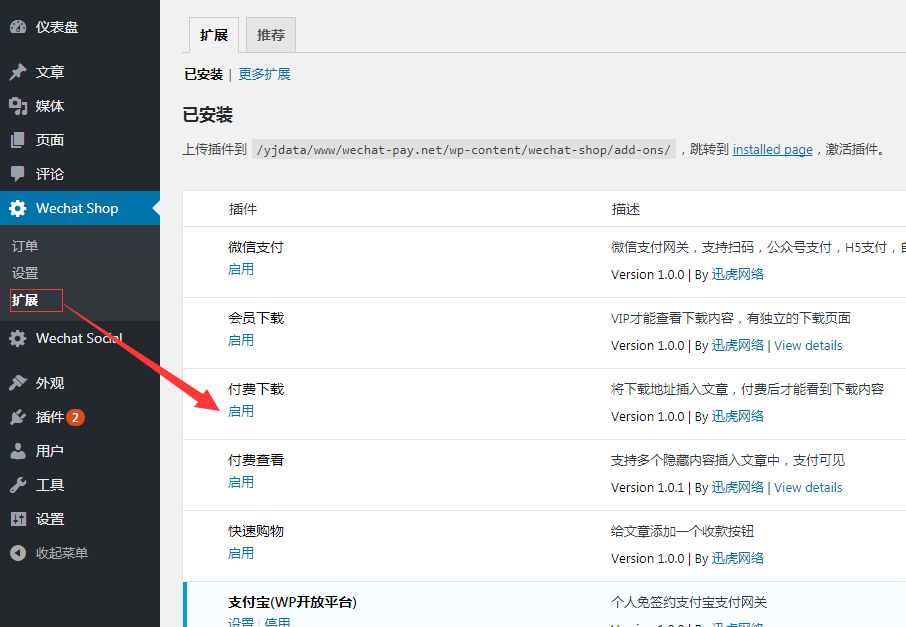
Task: Click the 已安装 page heading
Action: point(208,115)
